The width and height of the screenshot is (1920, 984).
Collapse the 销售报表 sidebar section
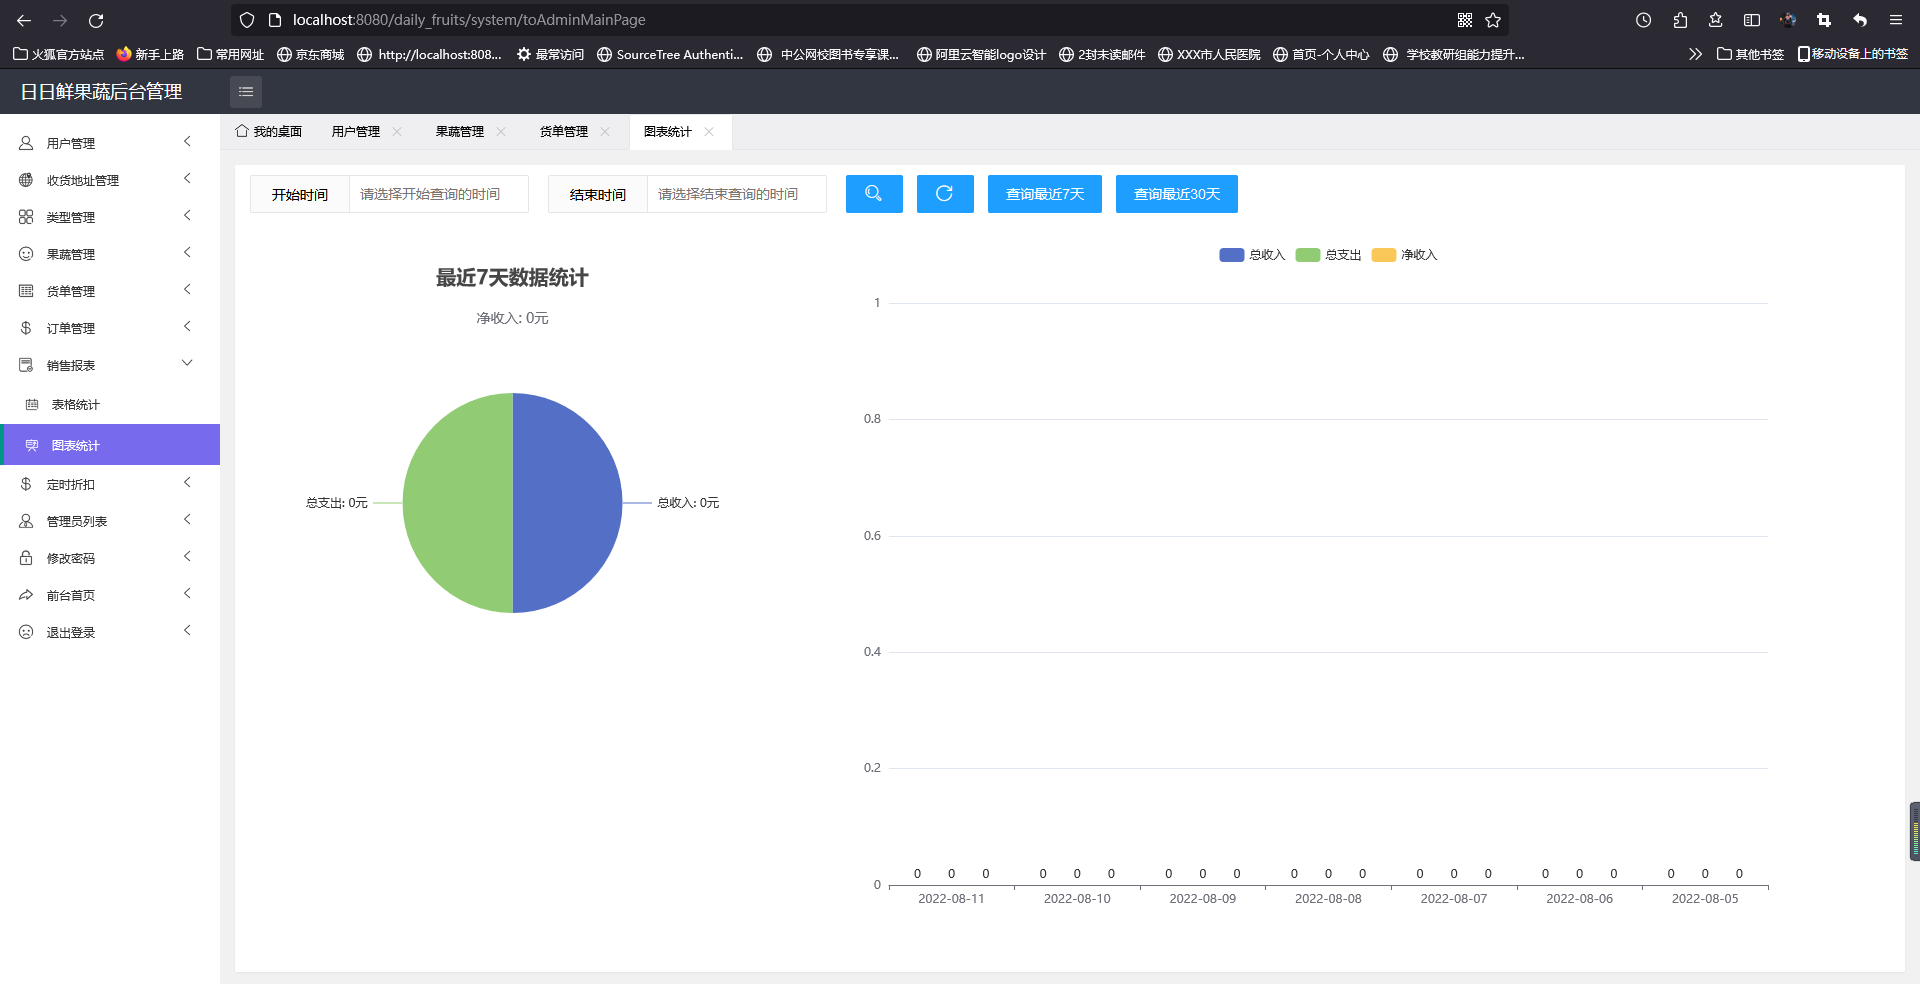[186, 363]
